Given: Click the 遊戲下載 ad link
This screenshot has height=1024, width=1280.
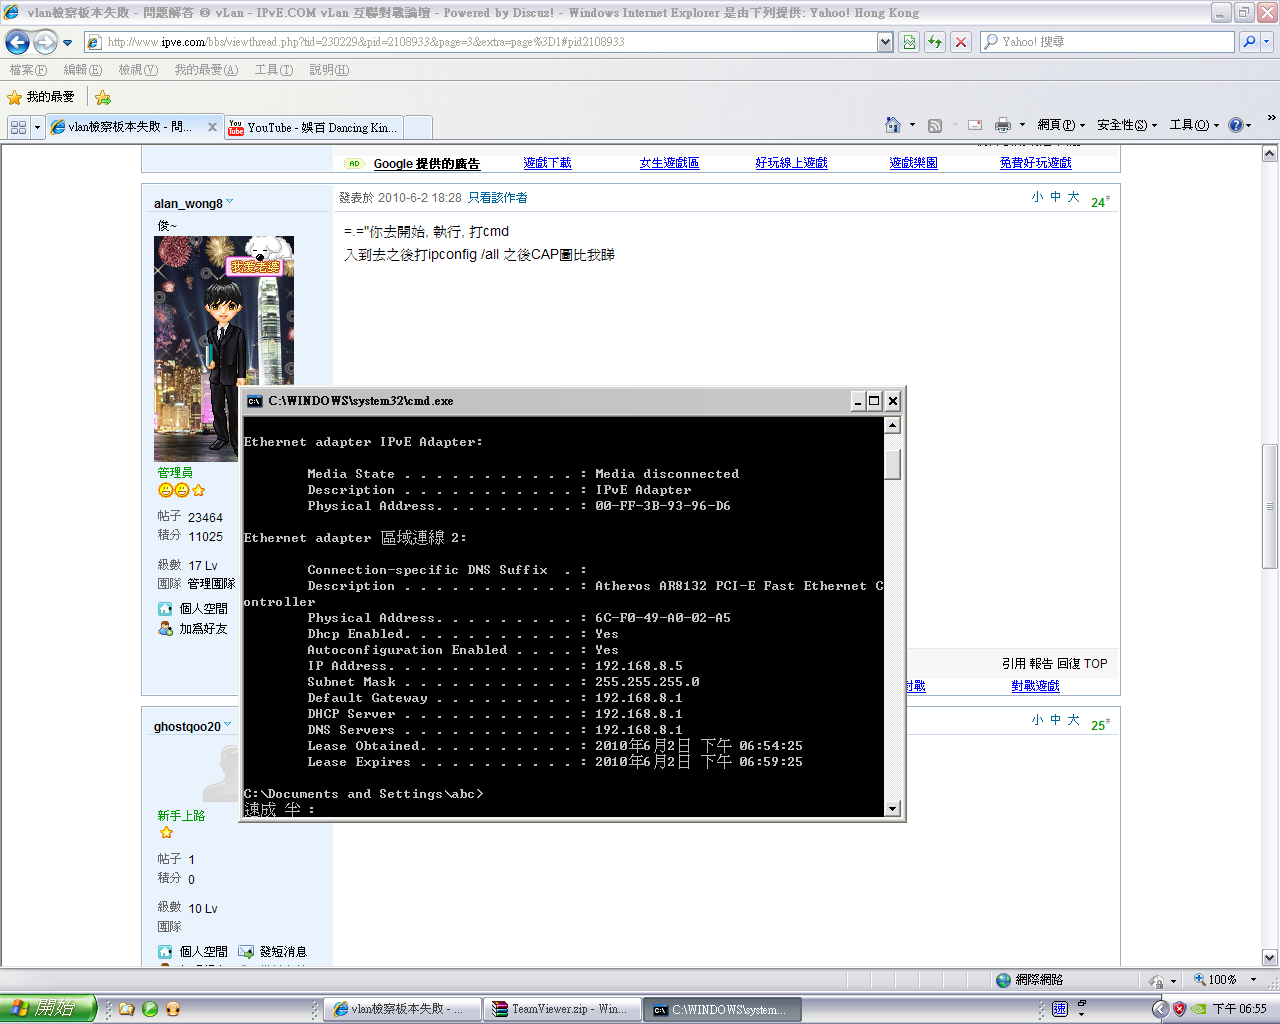Looking at the screenshot, I should 547,163.
